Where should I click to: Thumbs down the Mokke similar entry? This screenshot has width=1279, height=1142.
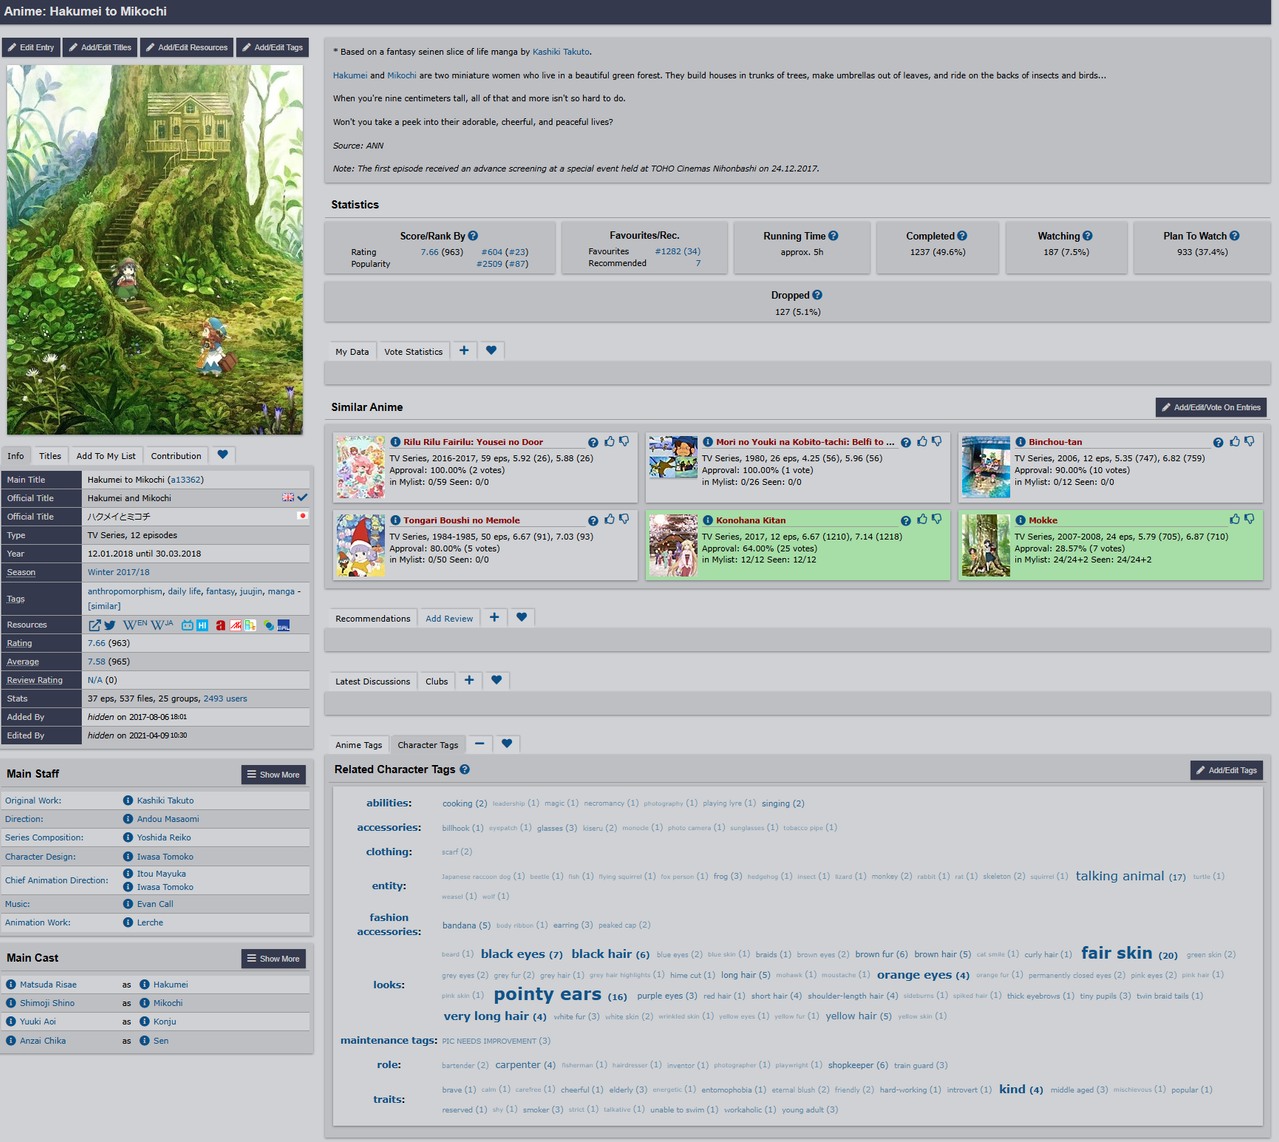(1249, 519)
